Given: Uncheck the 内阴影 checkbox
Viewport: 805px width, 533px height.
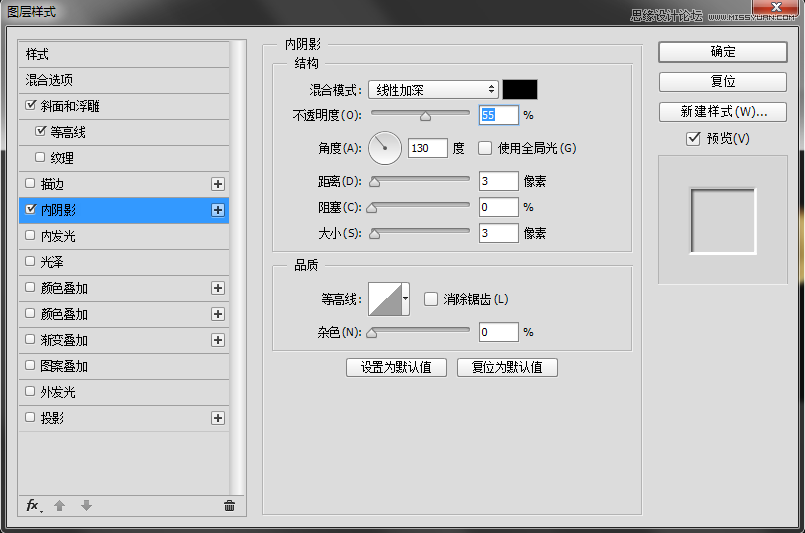Looking at the screenshot, I should point(31,209).
